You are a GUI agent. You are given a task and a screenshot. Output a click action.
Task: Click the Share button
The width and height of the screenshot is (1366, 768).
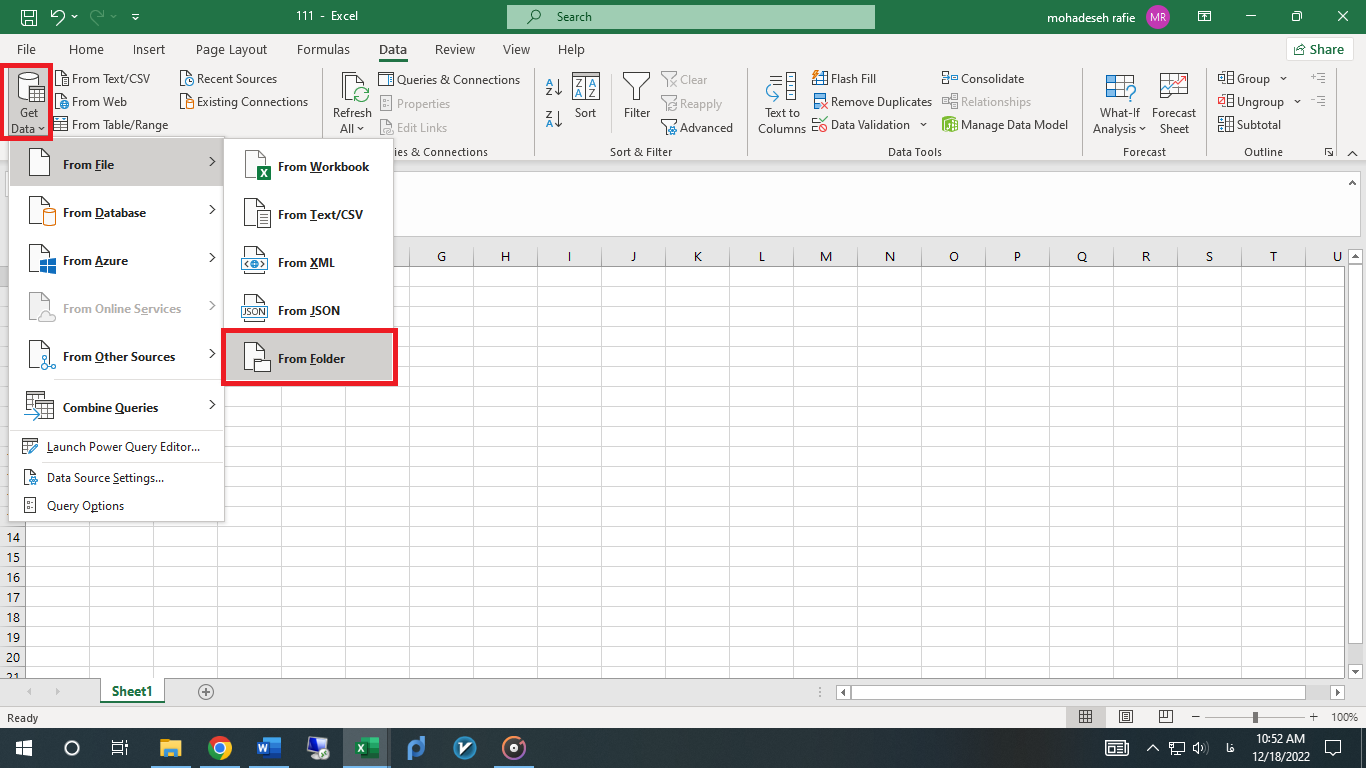click(1319, 49)
